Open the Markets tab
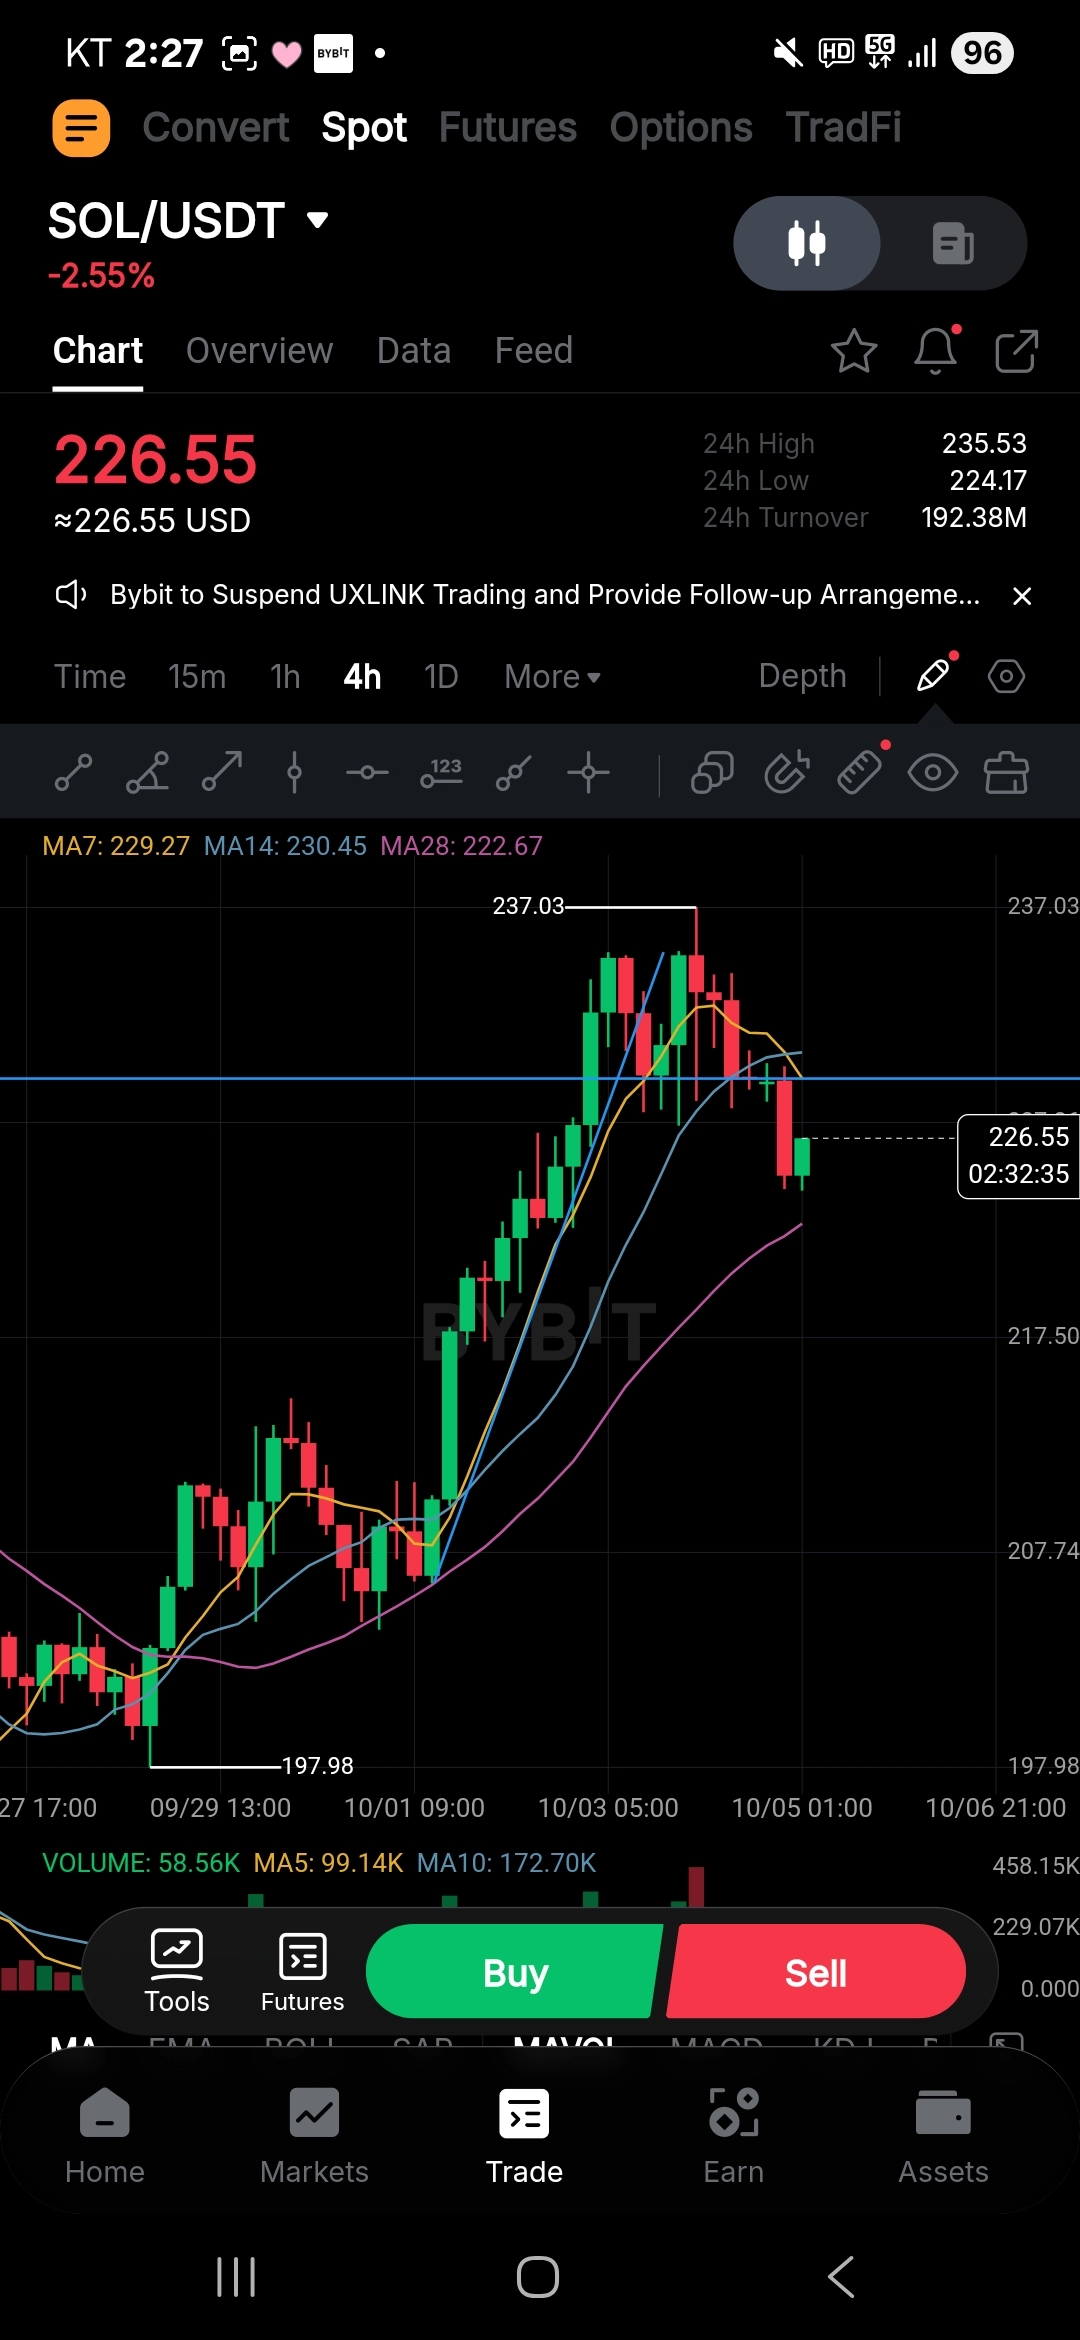This screenshot has height=2340, width=1080. (314, 2137)
